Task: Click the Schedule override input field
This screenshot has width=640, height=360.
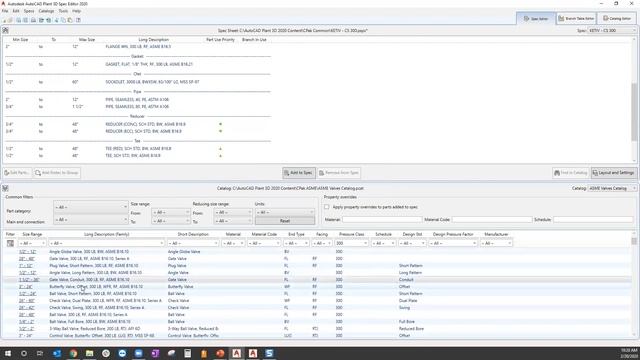Action: pyautogui.click(x=593, y=220)
